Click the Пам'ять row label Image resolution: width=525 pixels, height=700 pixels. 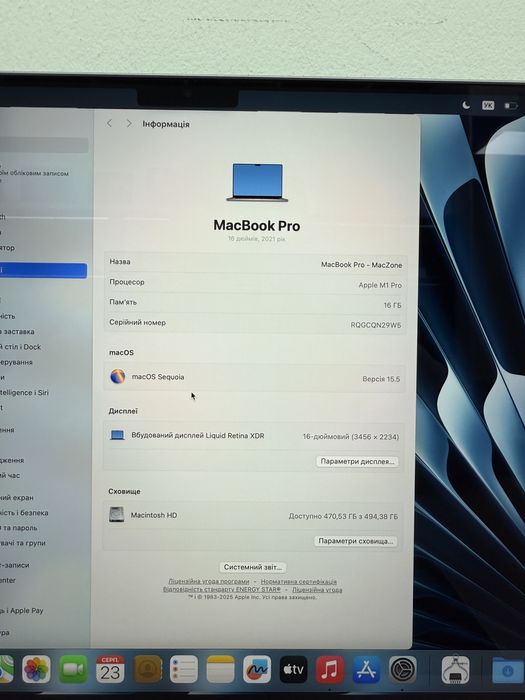pos(123,302)
